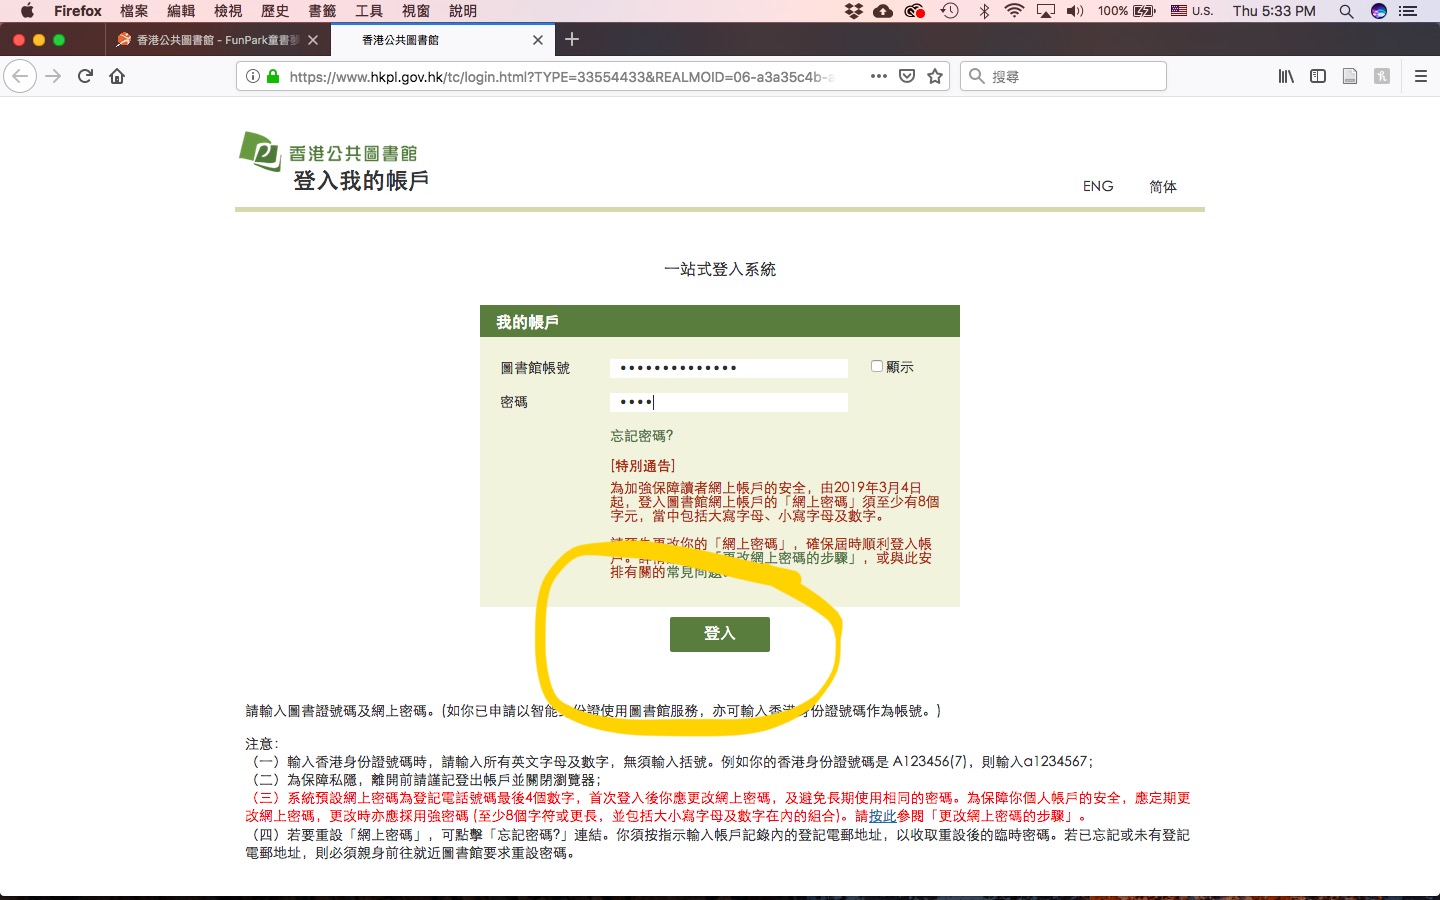Open a new tab with plus button
Viewport: 1440px width, 900px height.
[x=572, y=39]
